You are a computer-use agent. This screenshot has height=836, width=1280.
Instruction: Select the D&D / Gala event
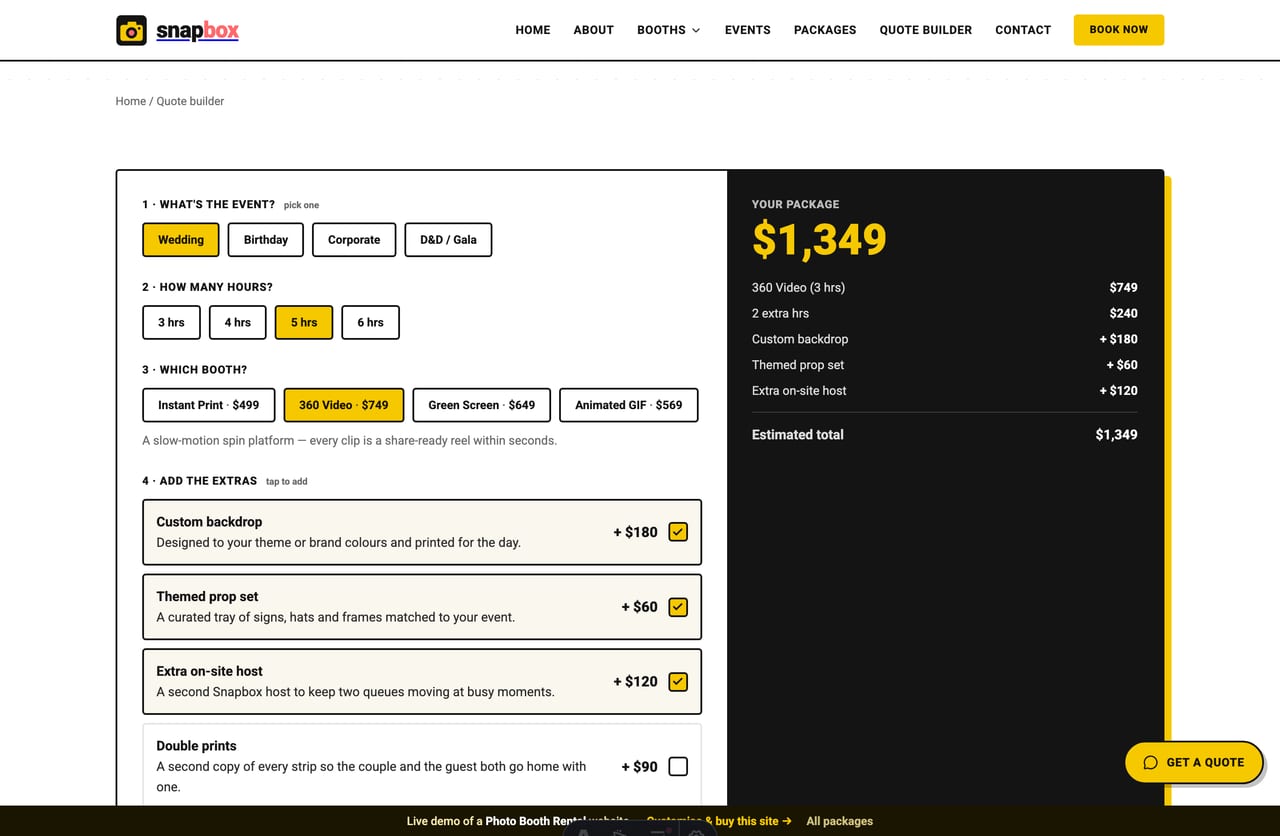[448, 240]
